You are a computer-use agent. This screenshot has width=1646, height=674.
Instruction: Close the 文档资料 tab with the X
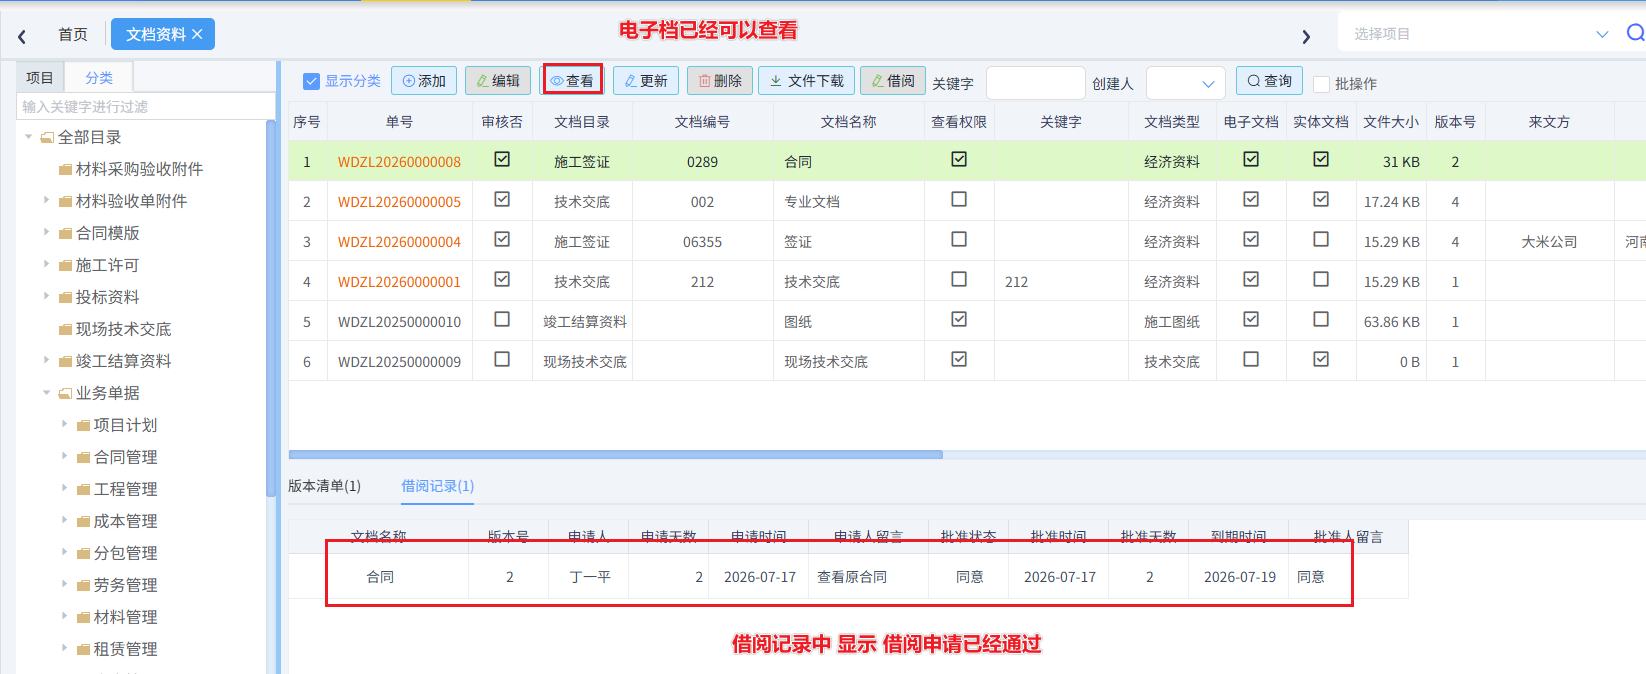pyautogui.click(x=197, y=34)
